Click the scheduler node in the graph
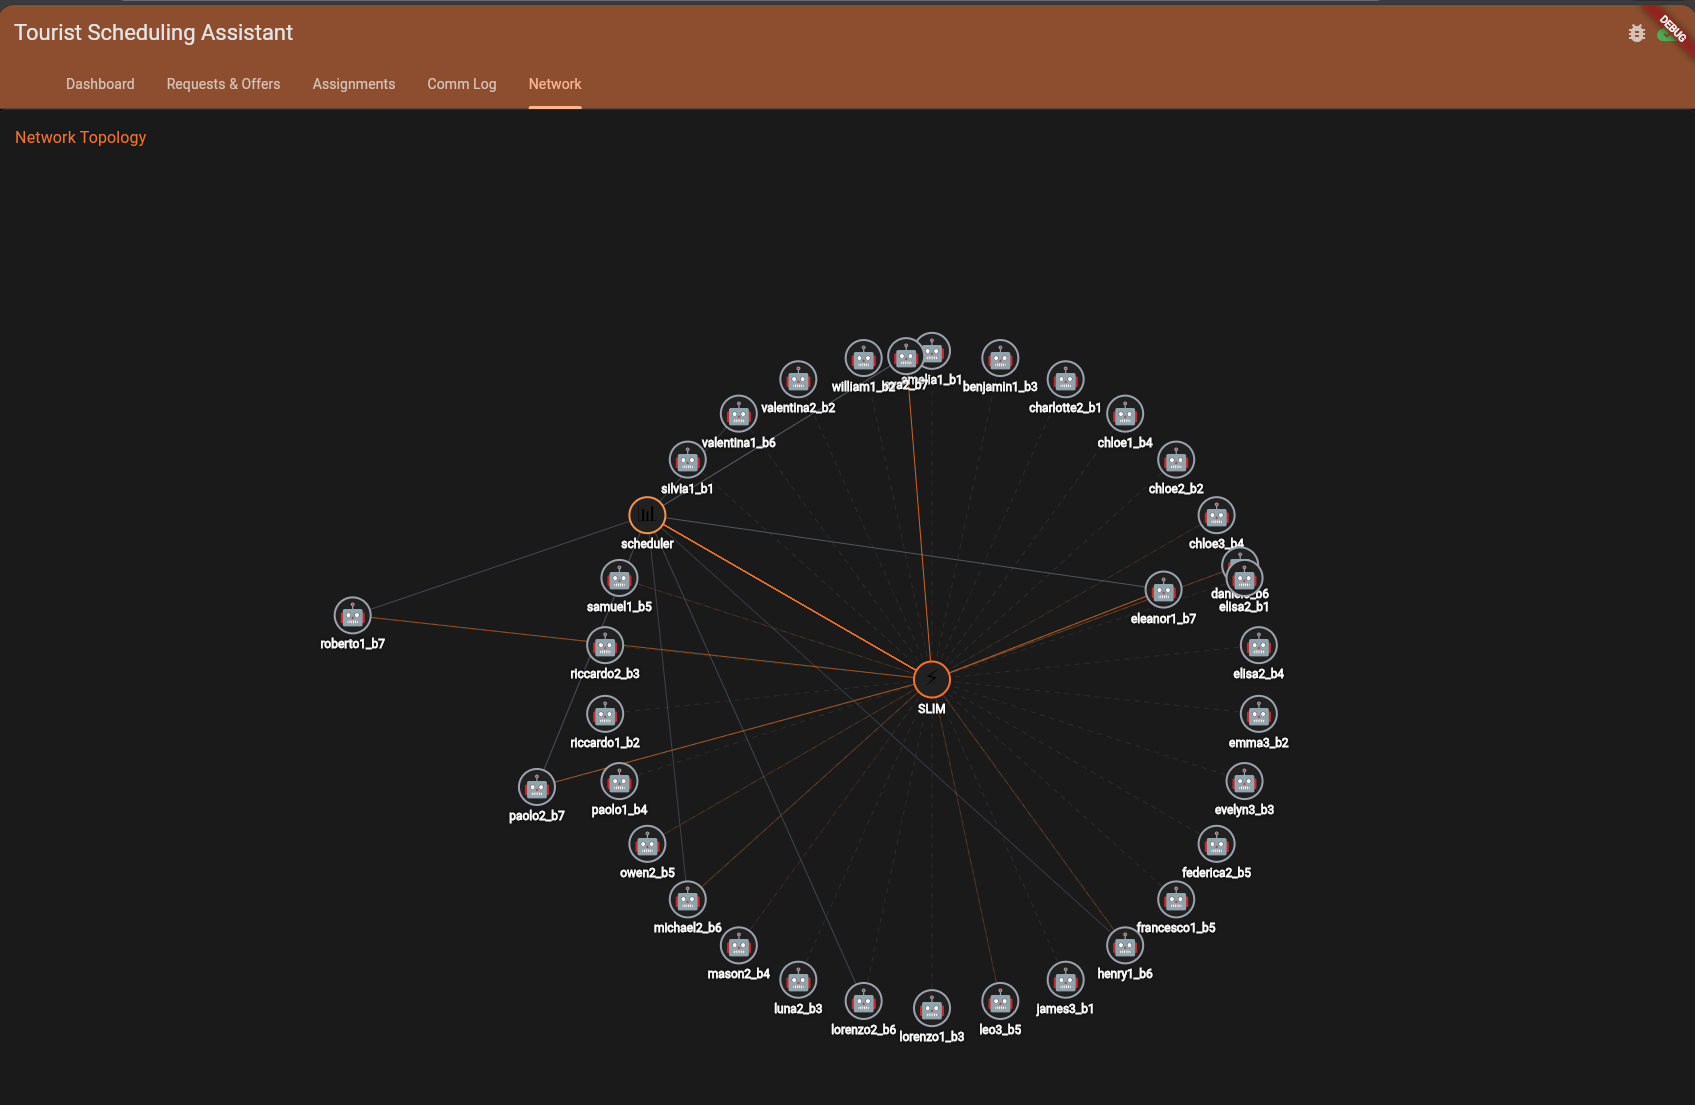1695x1105 pixels. (x=647, y=515)
